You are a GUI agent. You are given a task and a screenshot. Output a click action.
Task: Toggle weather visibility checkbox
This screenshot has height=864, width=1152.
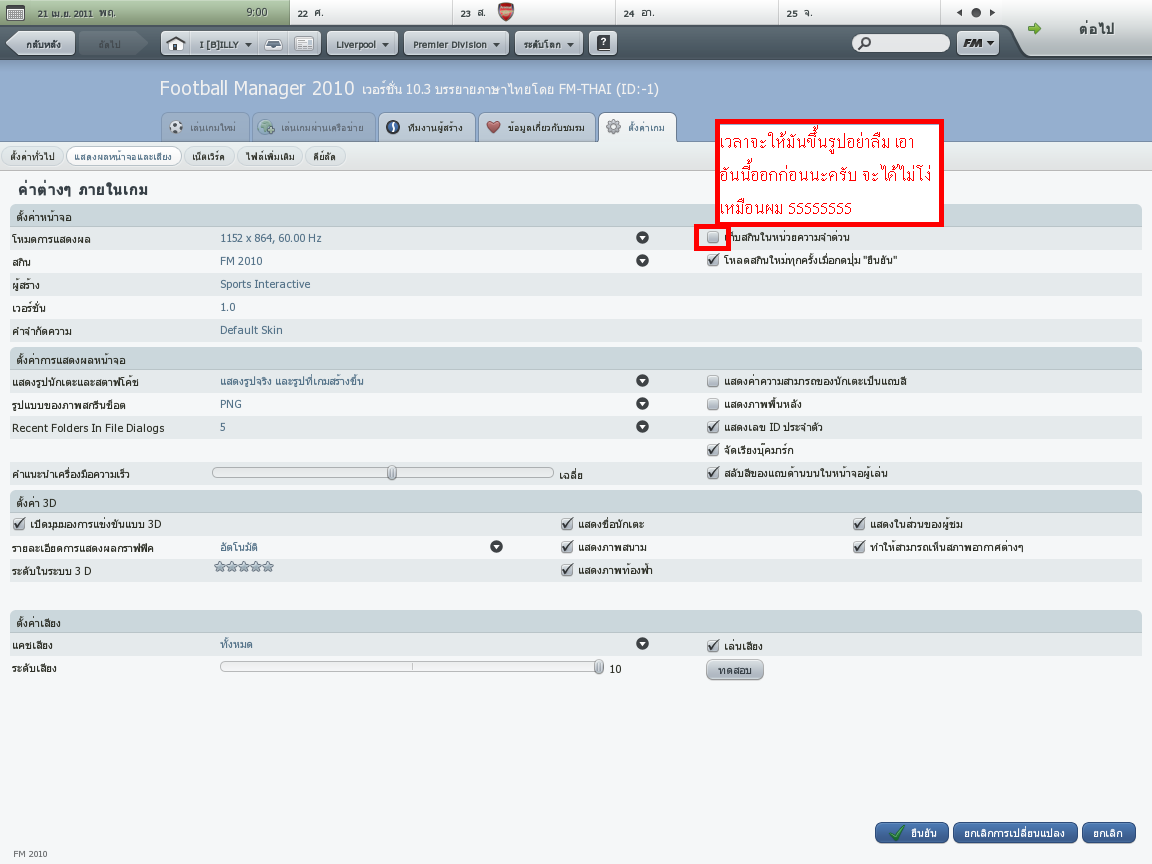click(859, 547)
